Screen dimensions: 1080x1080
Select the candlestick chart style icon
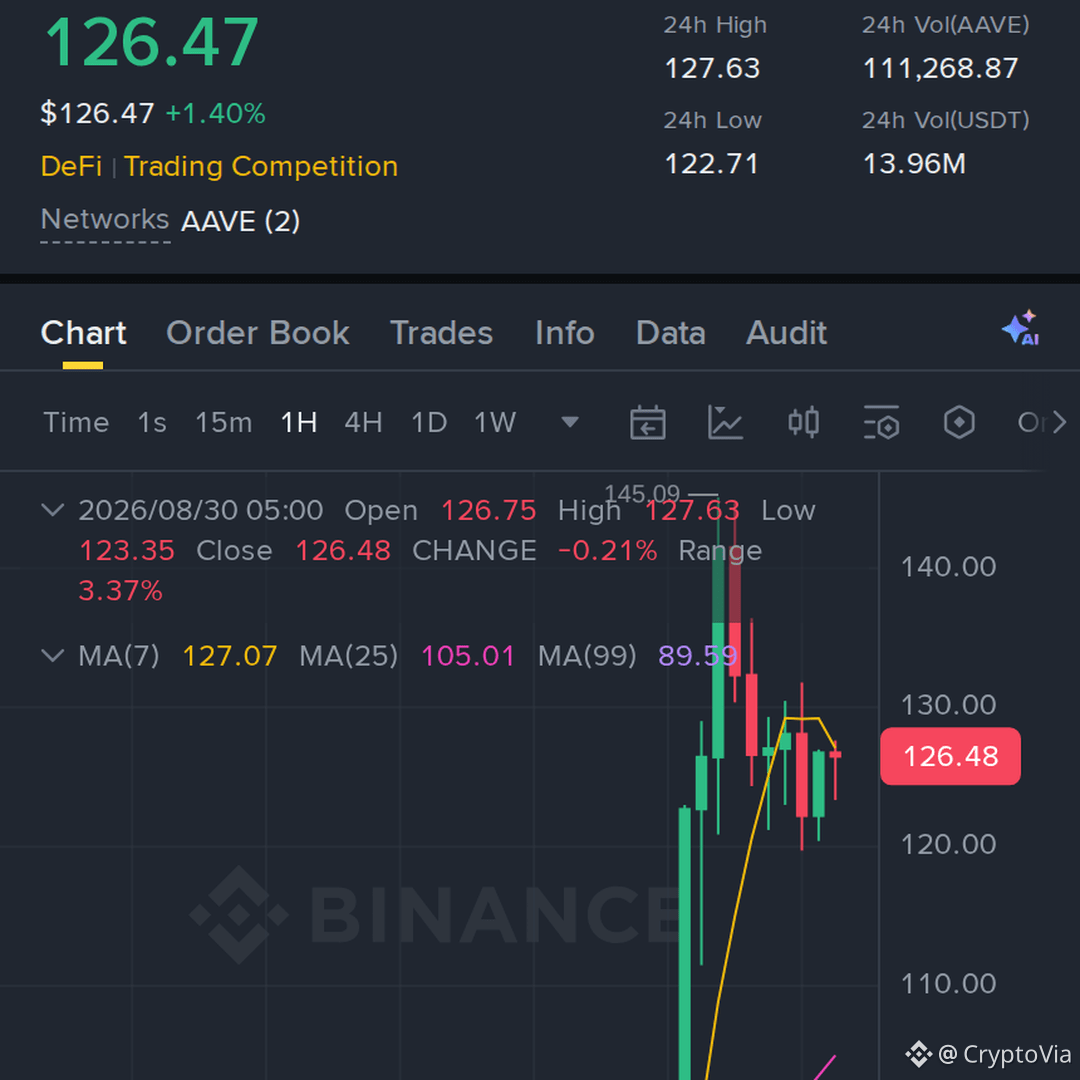(x=803, y=422)
